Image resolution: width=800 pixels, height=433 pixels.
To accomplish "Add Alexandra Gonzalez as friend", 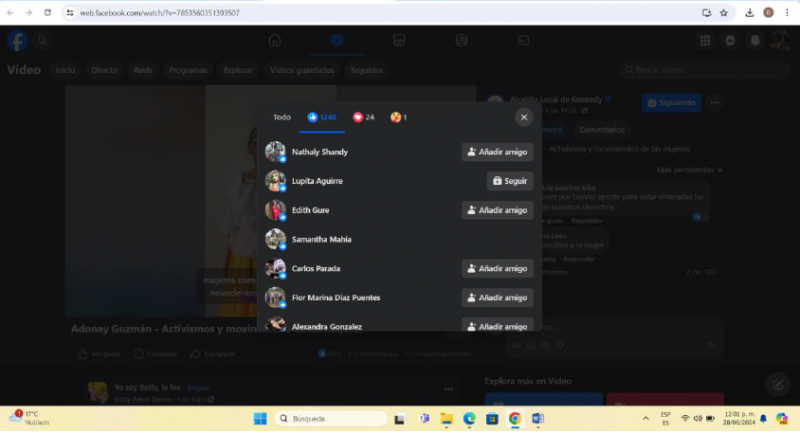I will coord(497,326).
